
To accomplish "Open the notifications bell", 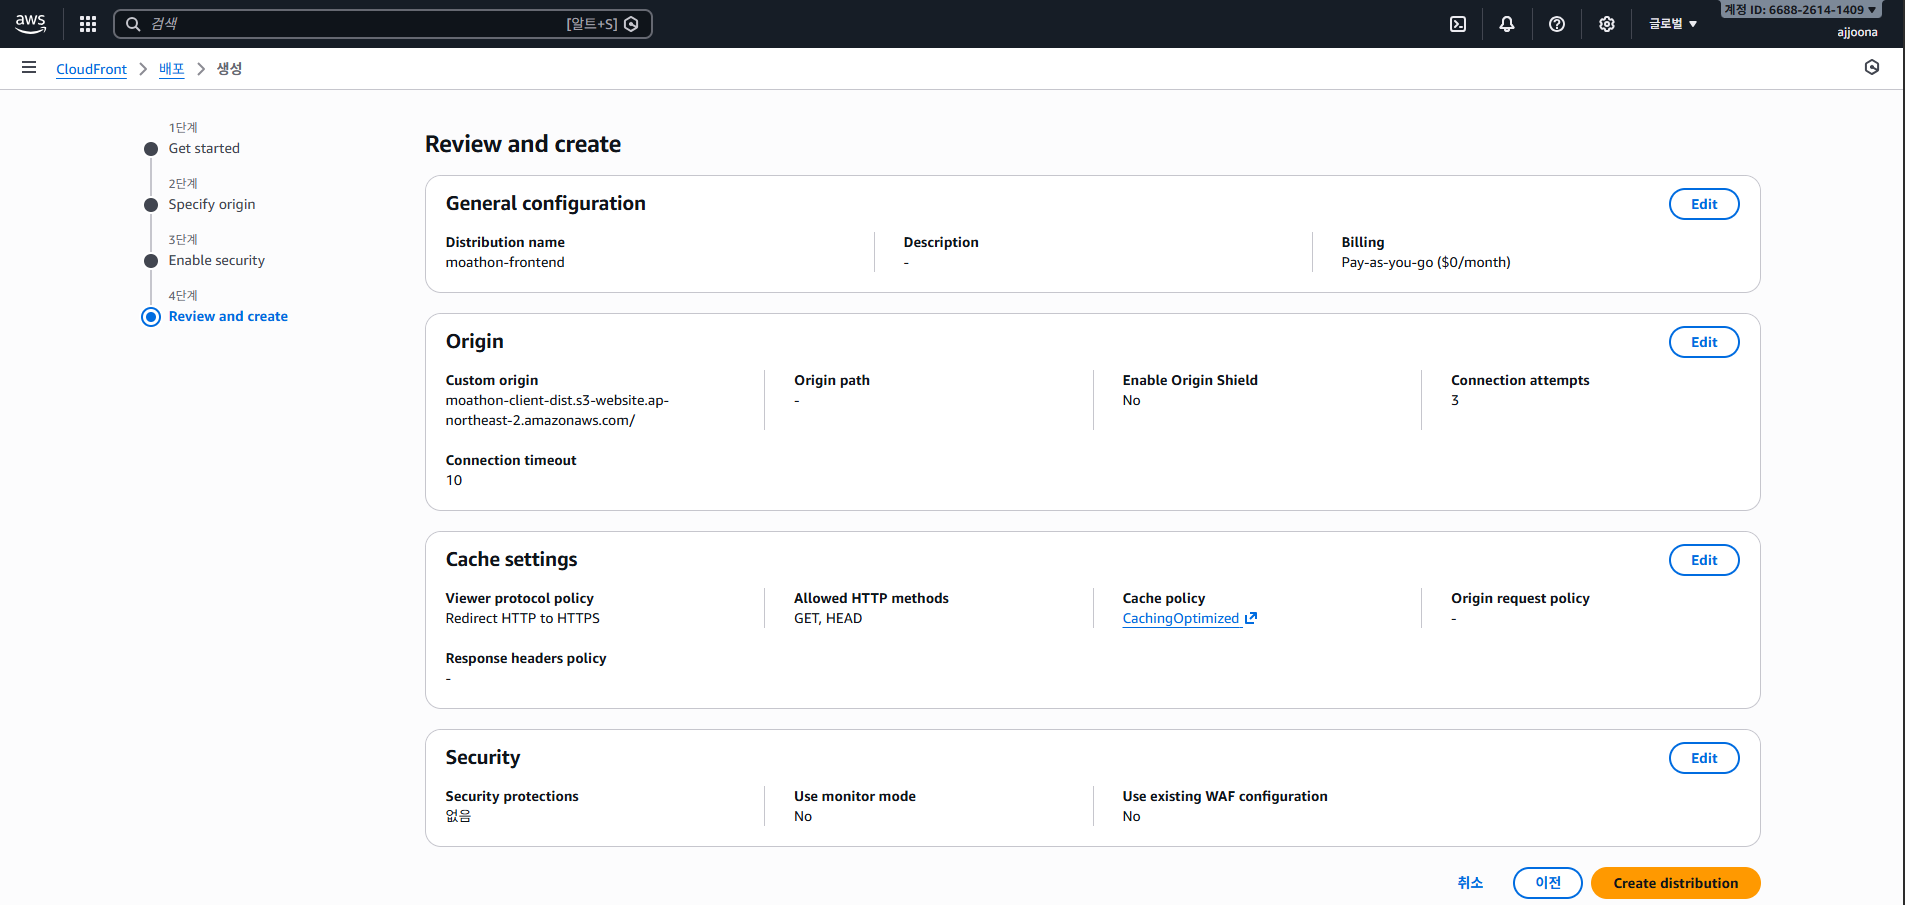I will [1506, 24].
